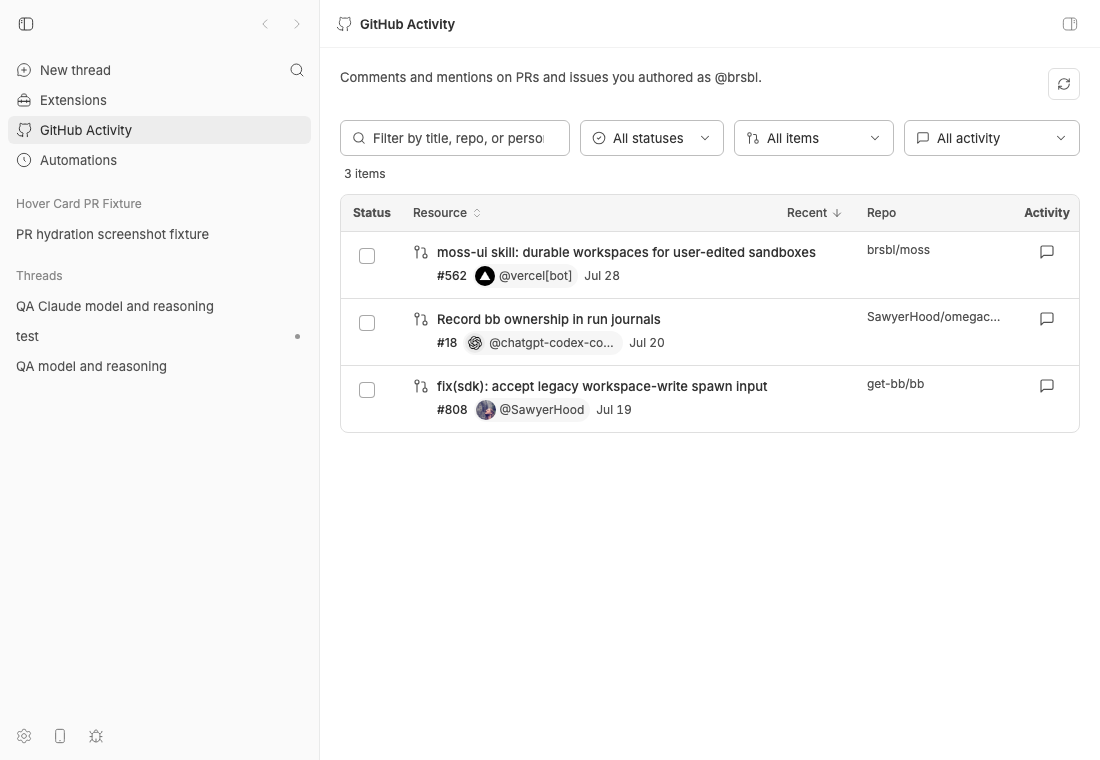Open Extensions in the sidebar

point(159,100)
